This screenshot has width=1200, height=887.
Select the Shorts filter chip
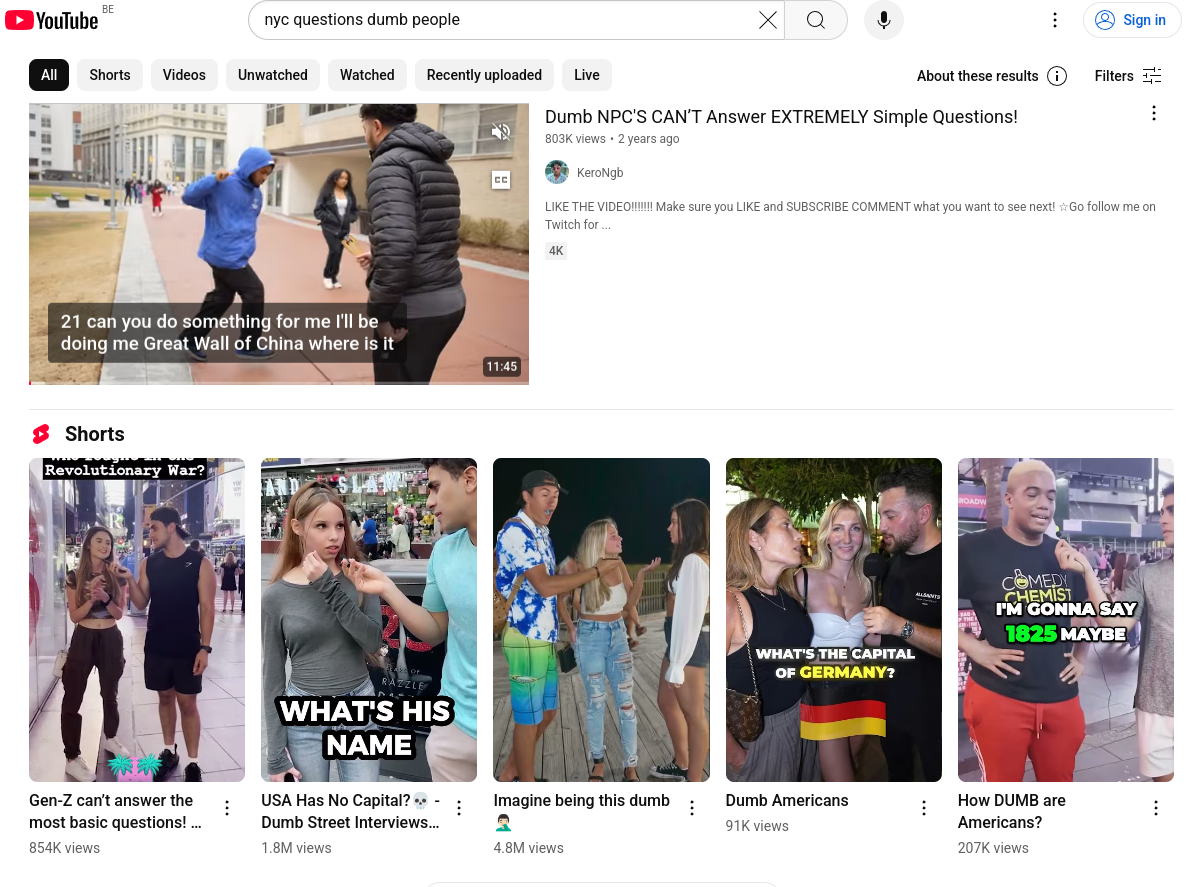pos(110,75)
